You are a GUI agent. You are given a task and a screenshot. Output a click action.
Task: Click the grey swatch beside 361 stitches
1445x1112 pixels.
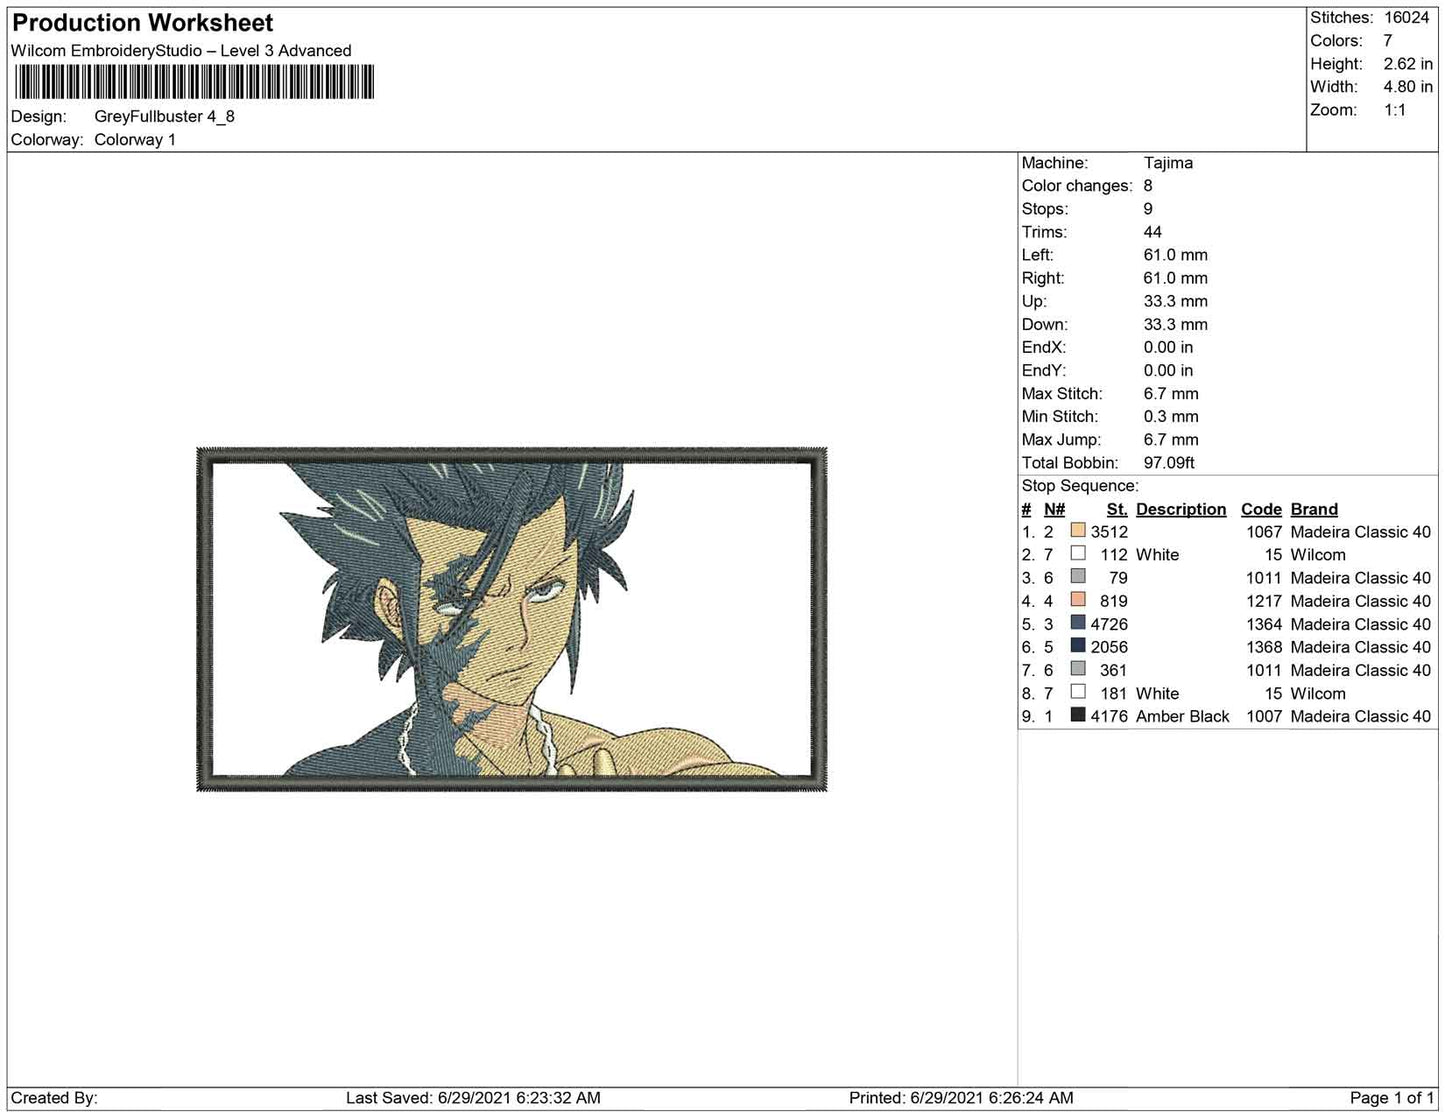click(x=1078, y=669)
